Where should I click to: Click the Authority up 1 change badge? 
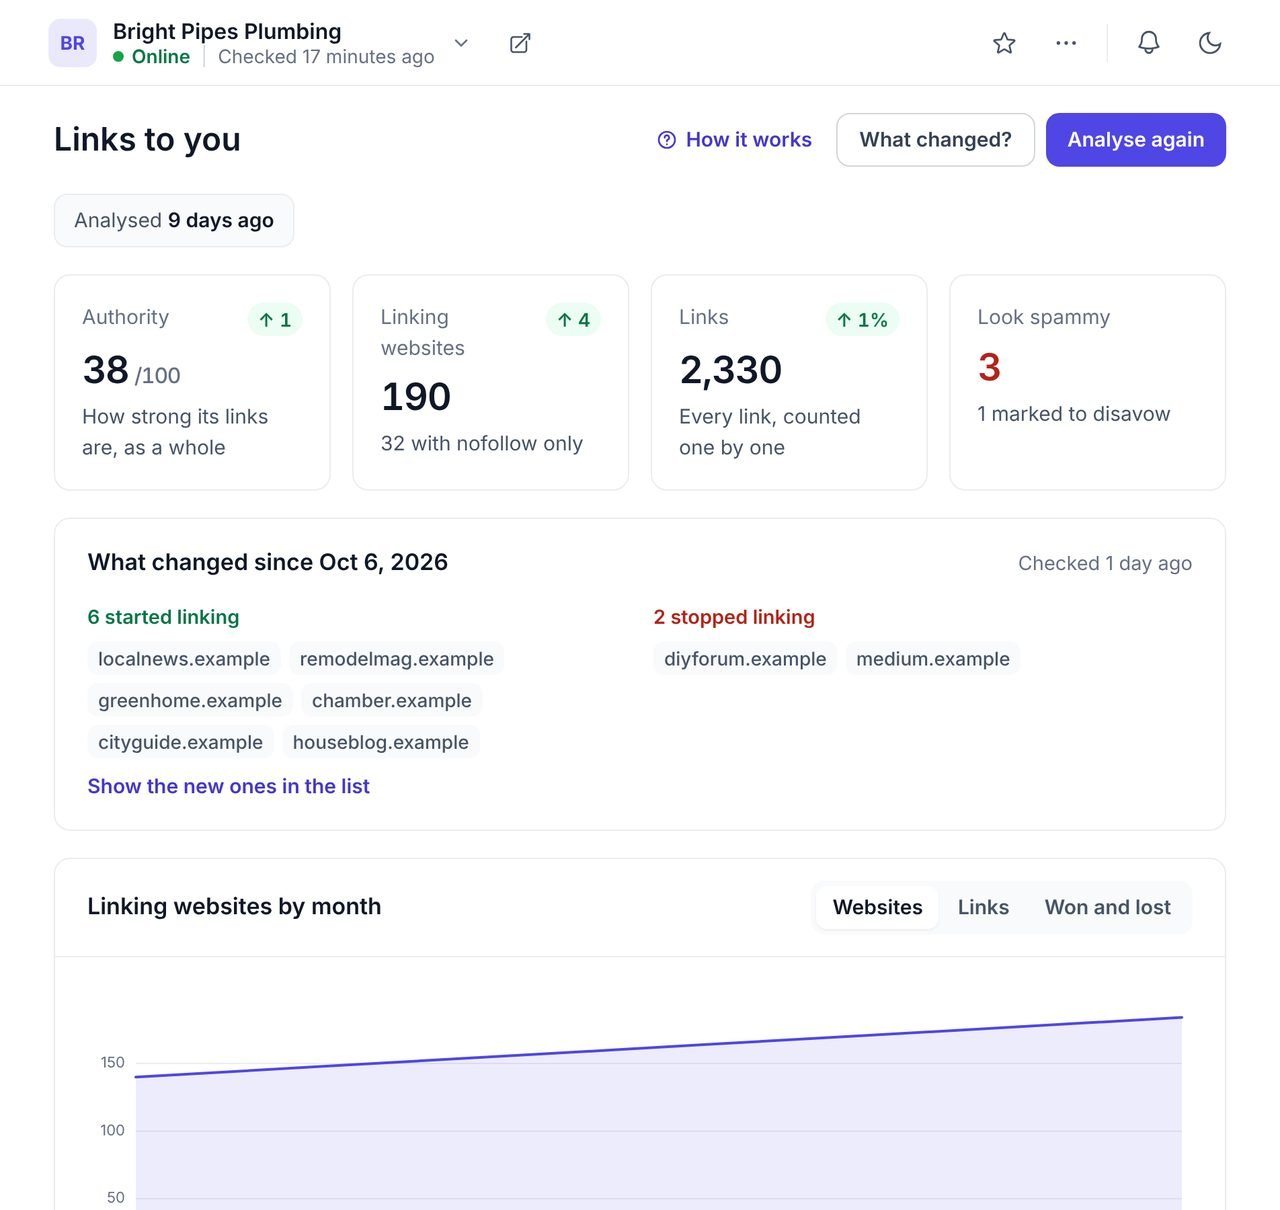pyautogui.click(x=275, y=320)
